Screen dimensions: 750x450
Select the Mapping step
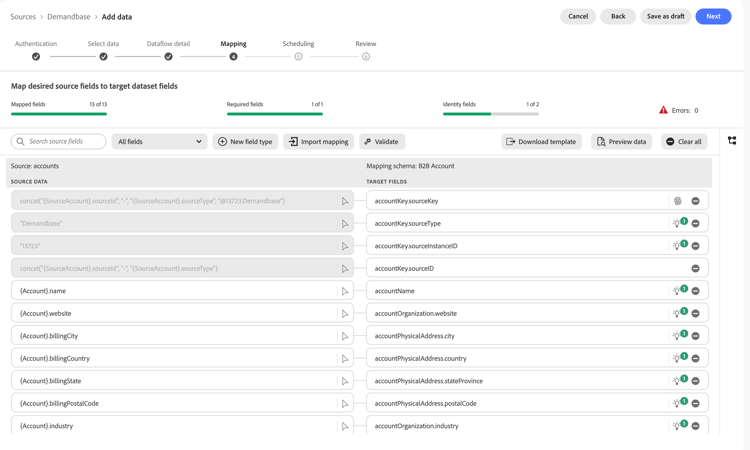click(233, 56)
